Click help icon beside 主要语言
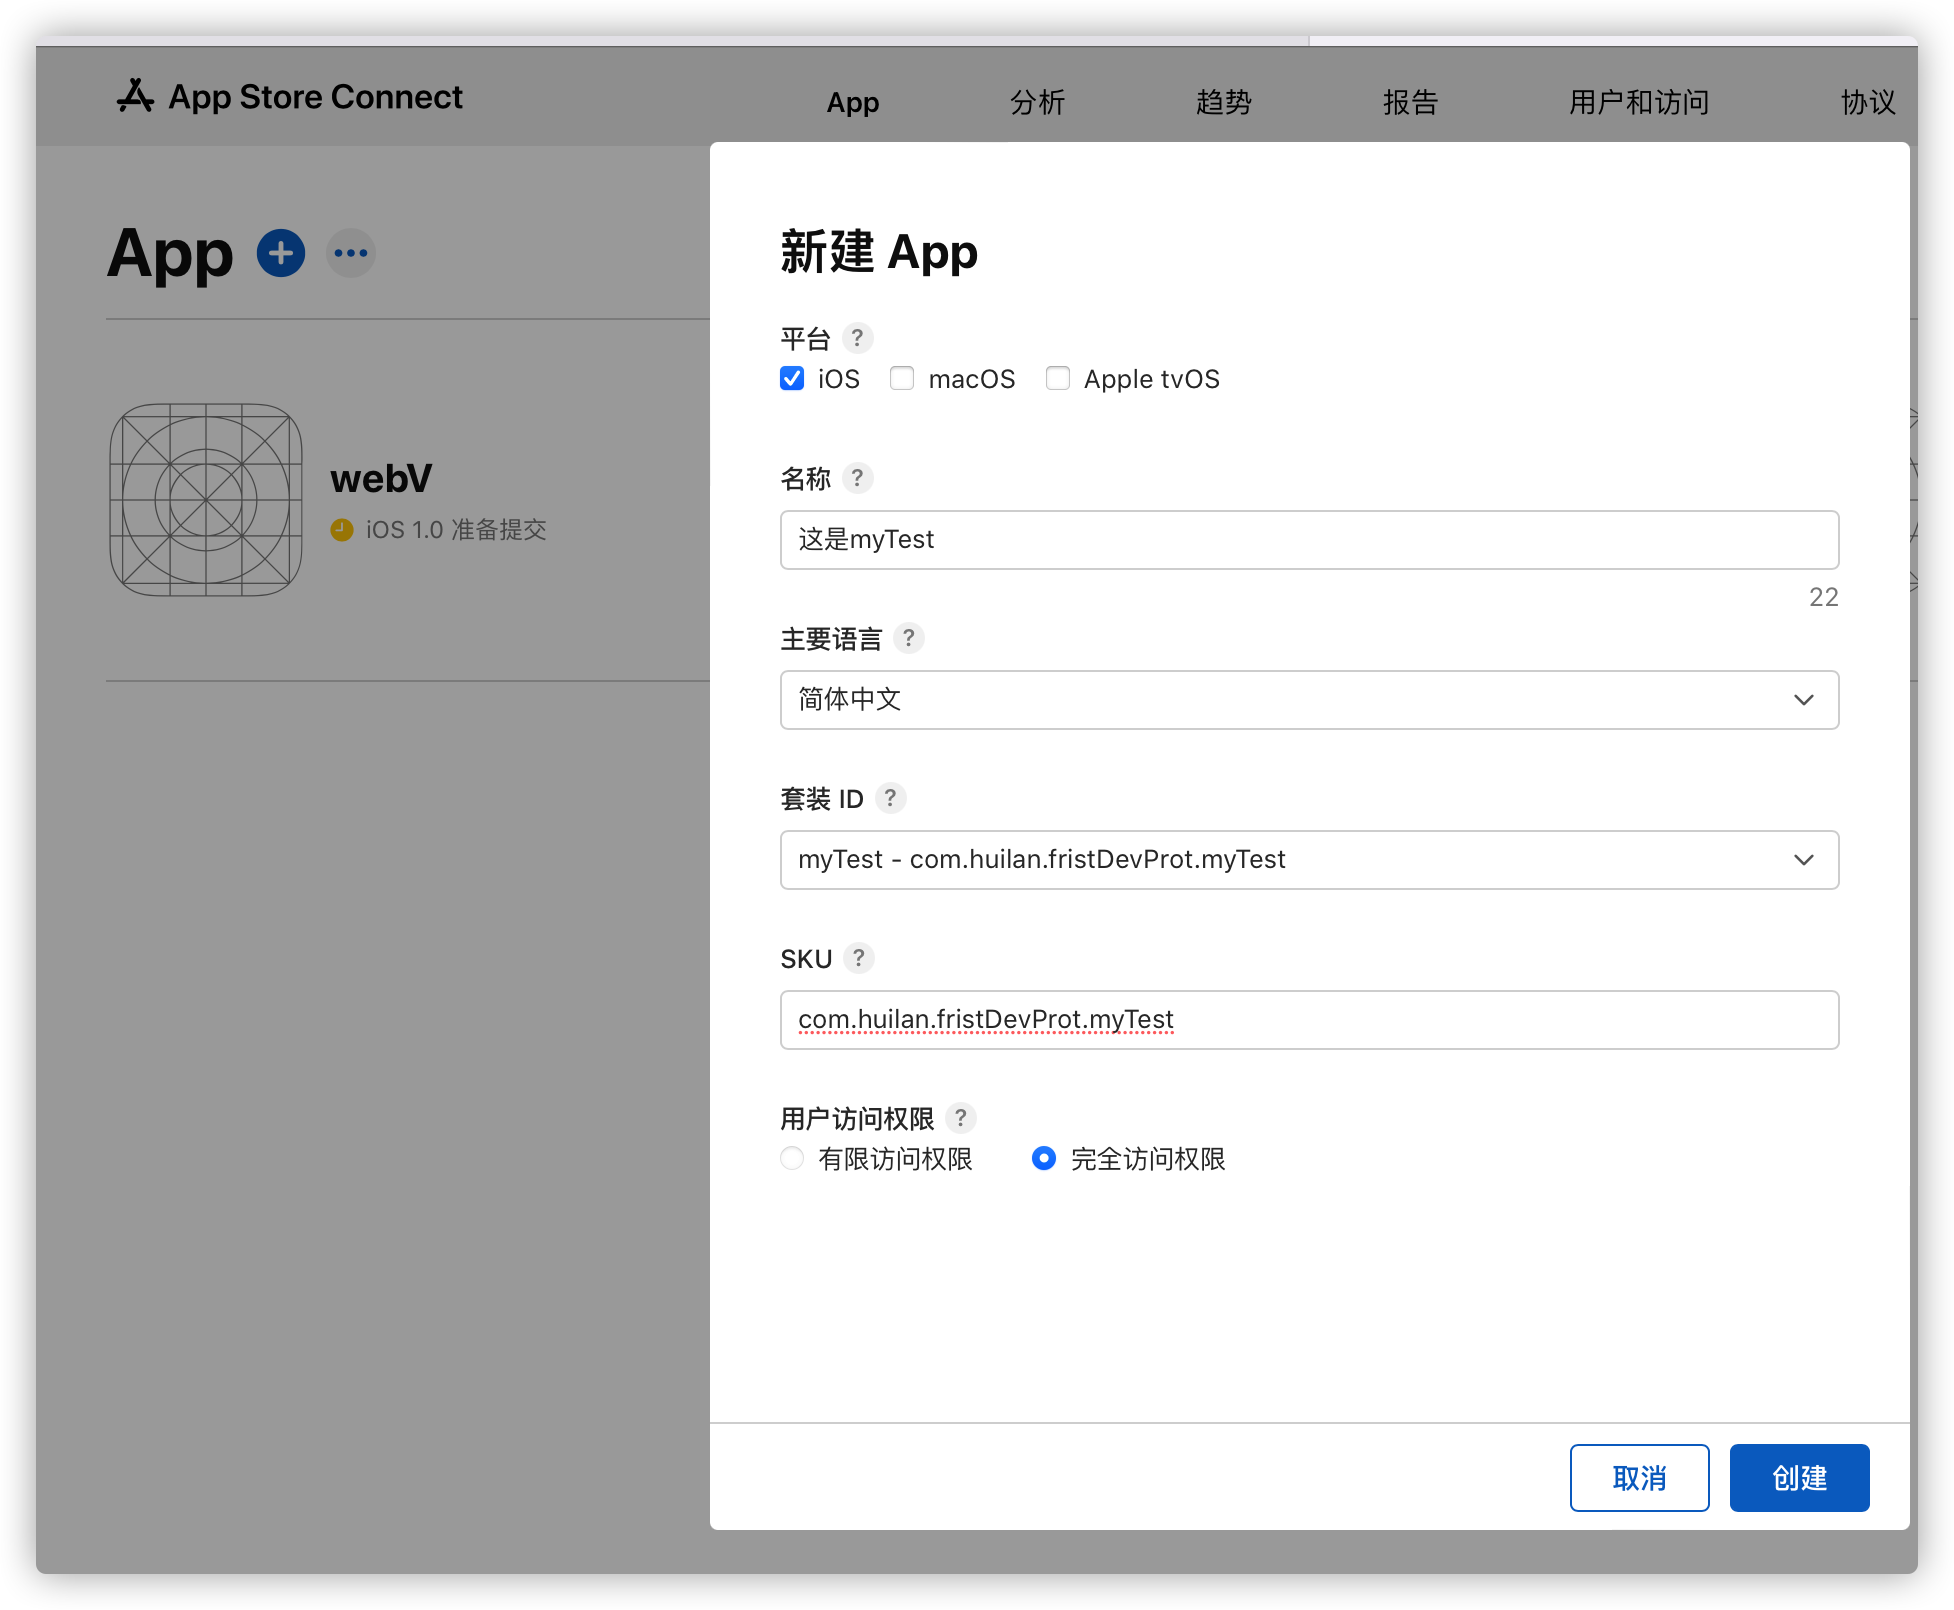Screen dimensions: 1954x1610 [x=908, y=638]
